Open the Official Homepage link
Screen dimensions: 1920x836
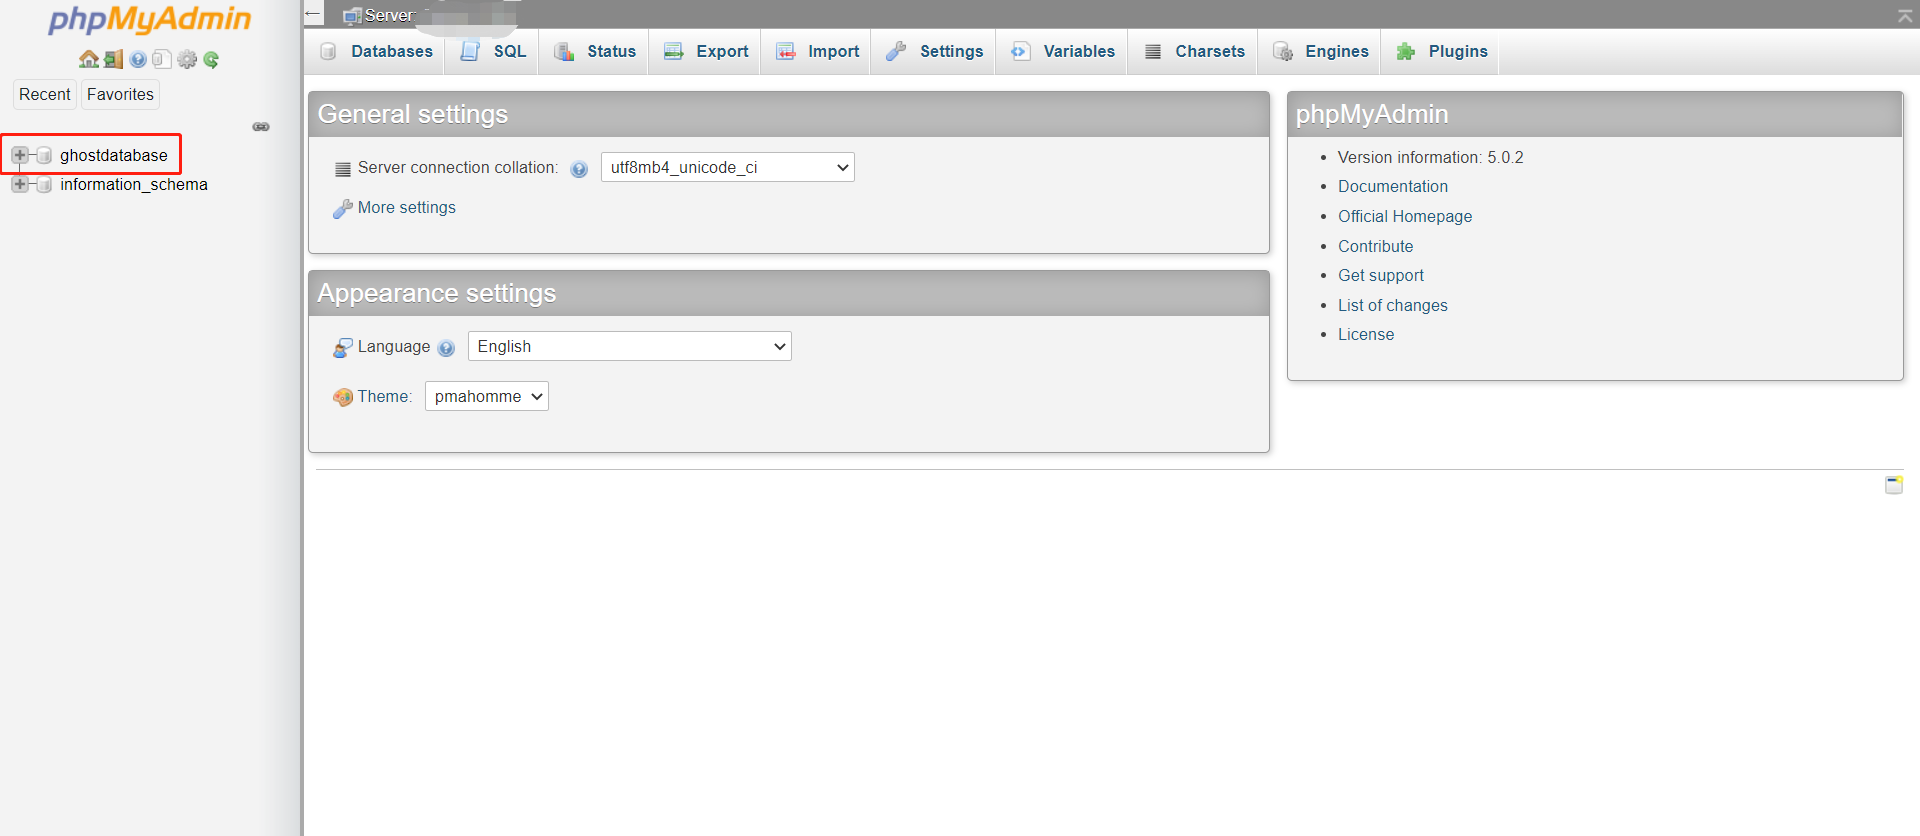[1404, 216]
